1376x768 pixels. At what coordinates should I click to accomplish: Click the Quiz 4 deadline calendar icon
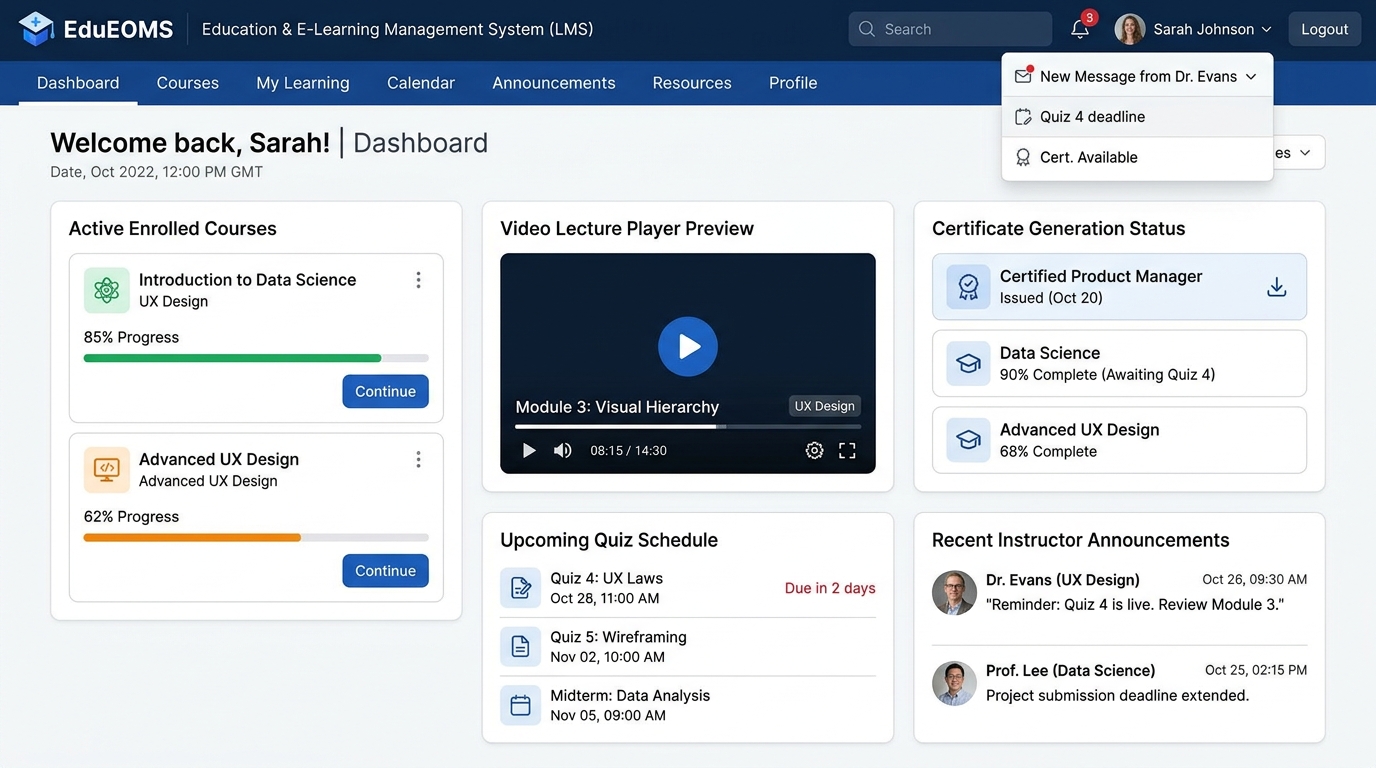(x=1023, y=117)
